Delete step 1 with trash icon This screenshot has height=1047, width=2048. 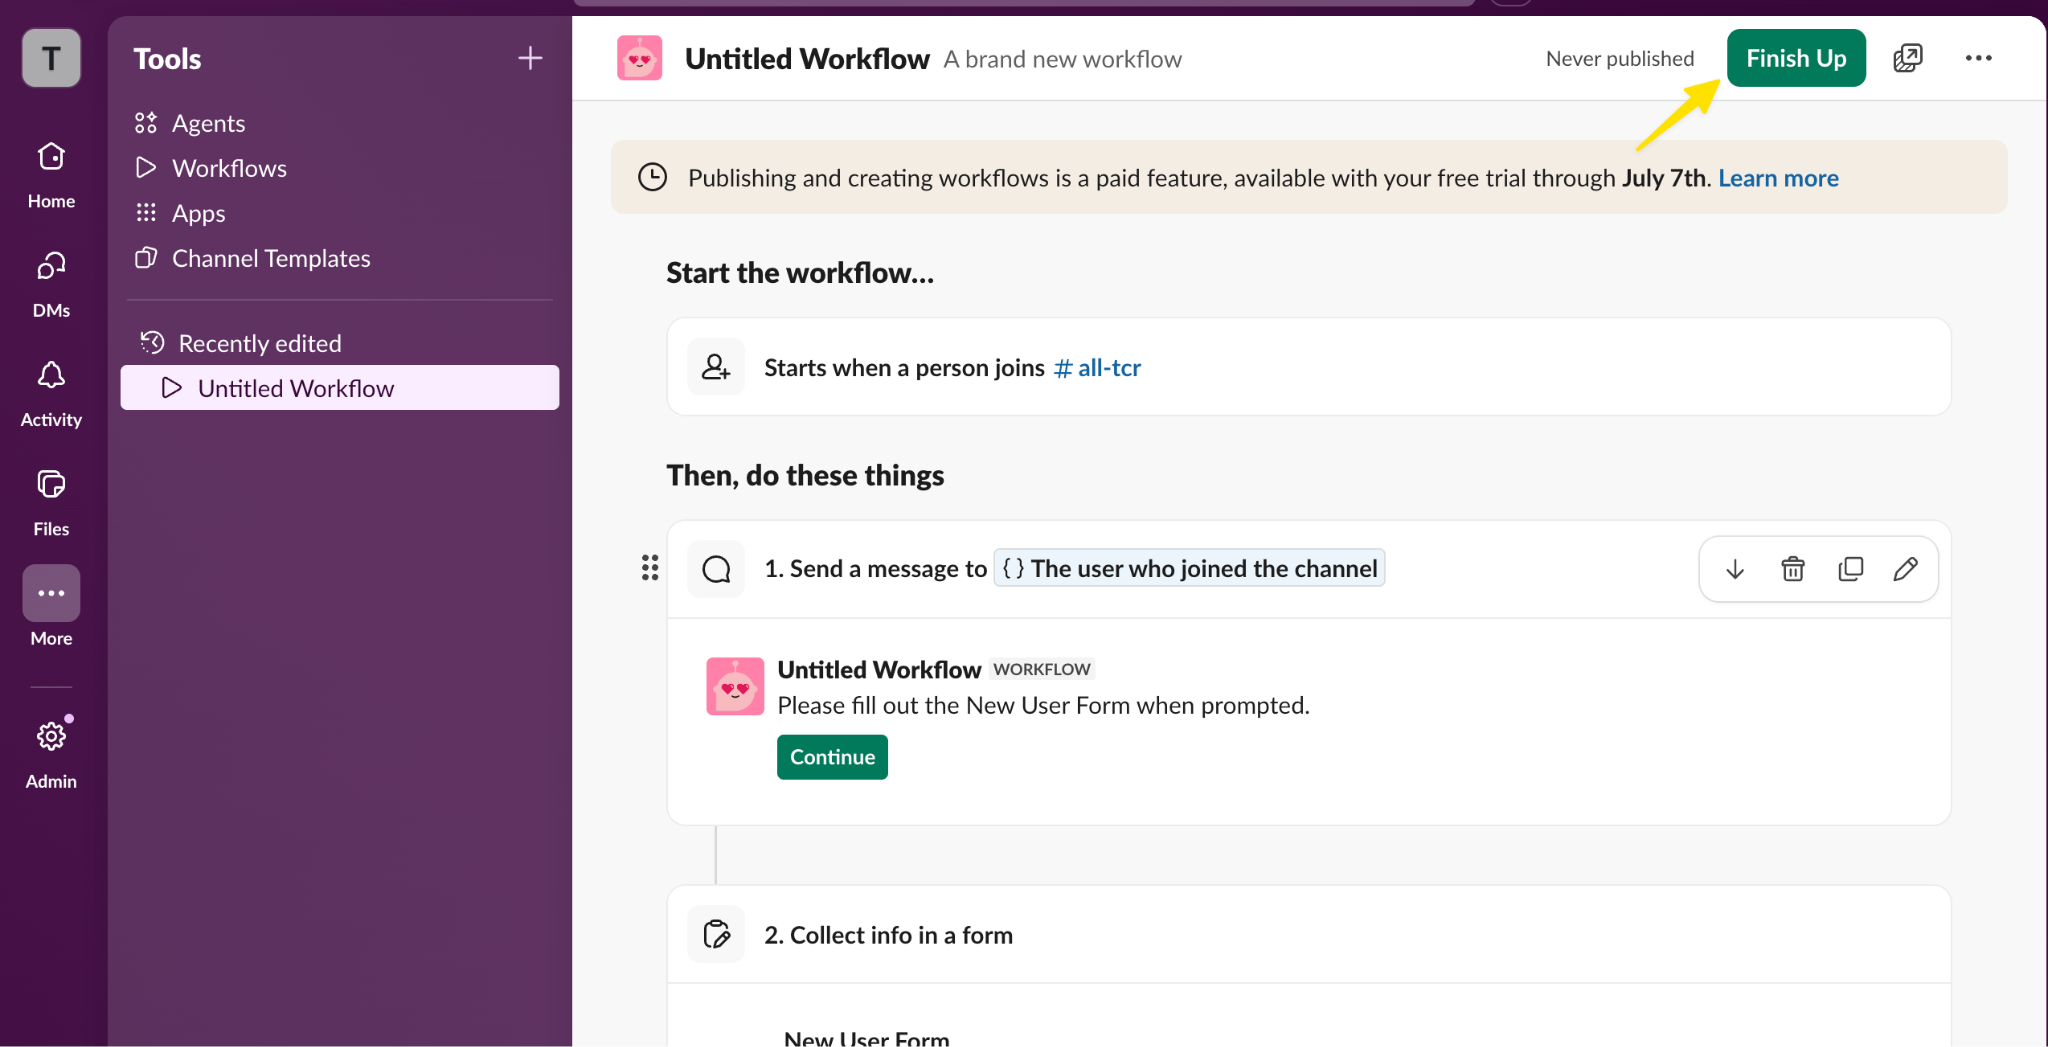[1793, 569]
